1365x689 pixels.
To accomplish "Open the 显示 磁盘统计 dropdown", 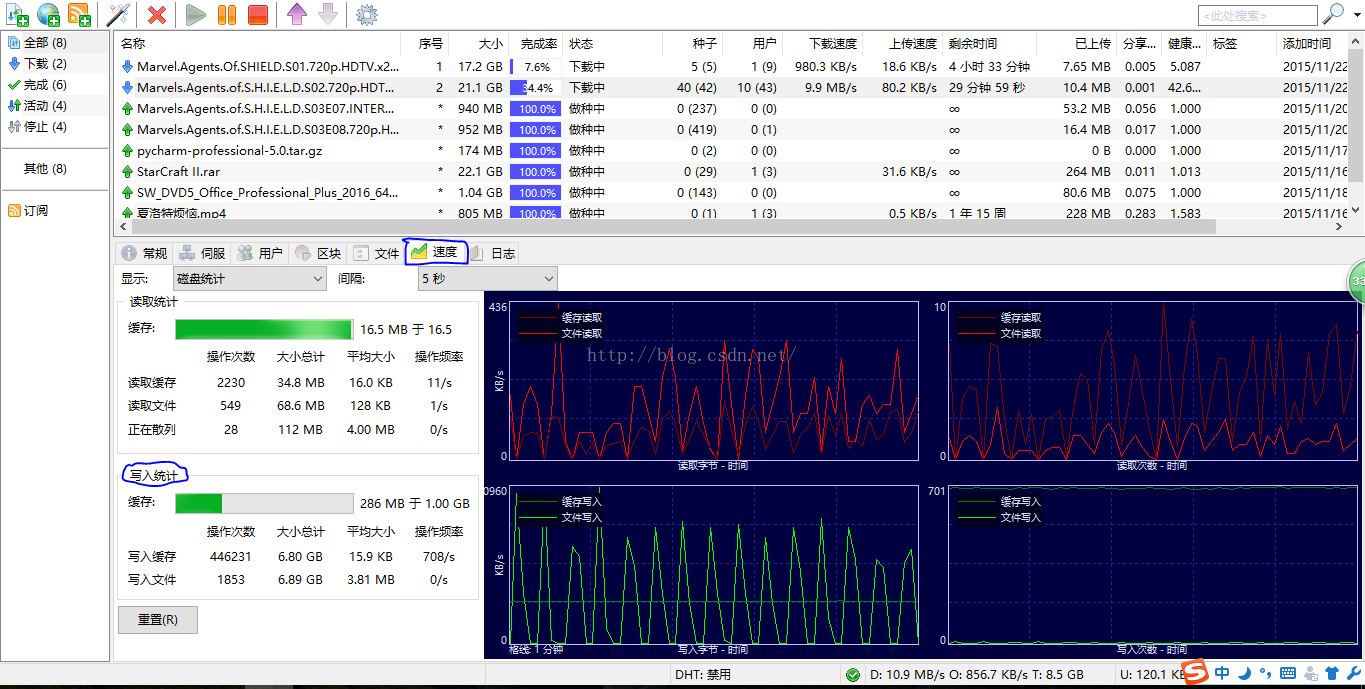I will (x=249, y=279).
